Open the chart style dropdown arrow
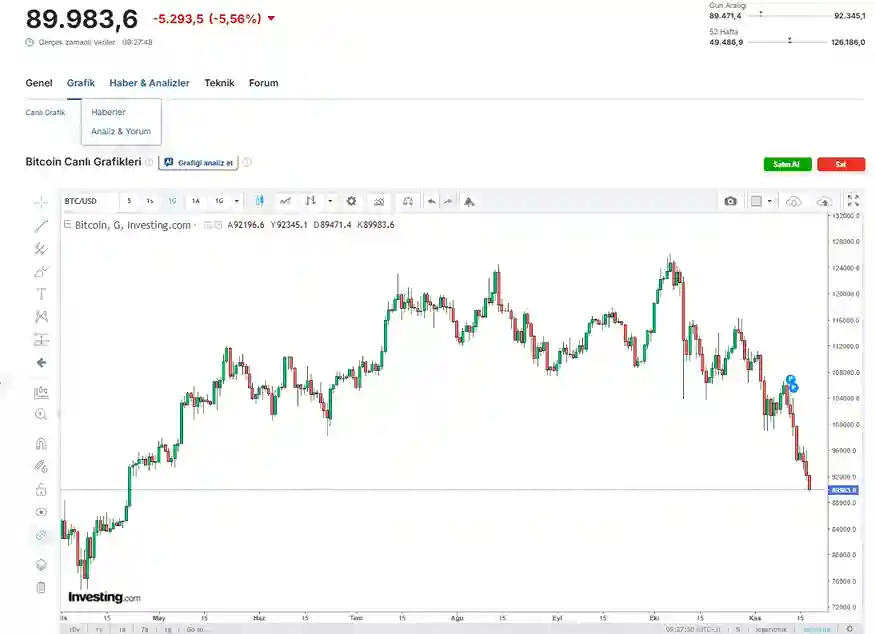875x634 pixels. point(330,201)
